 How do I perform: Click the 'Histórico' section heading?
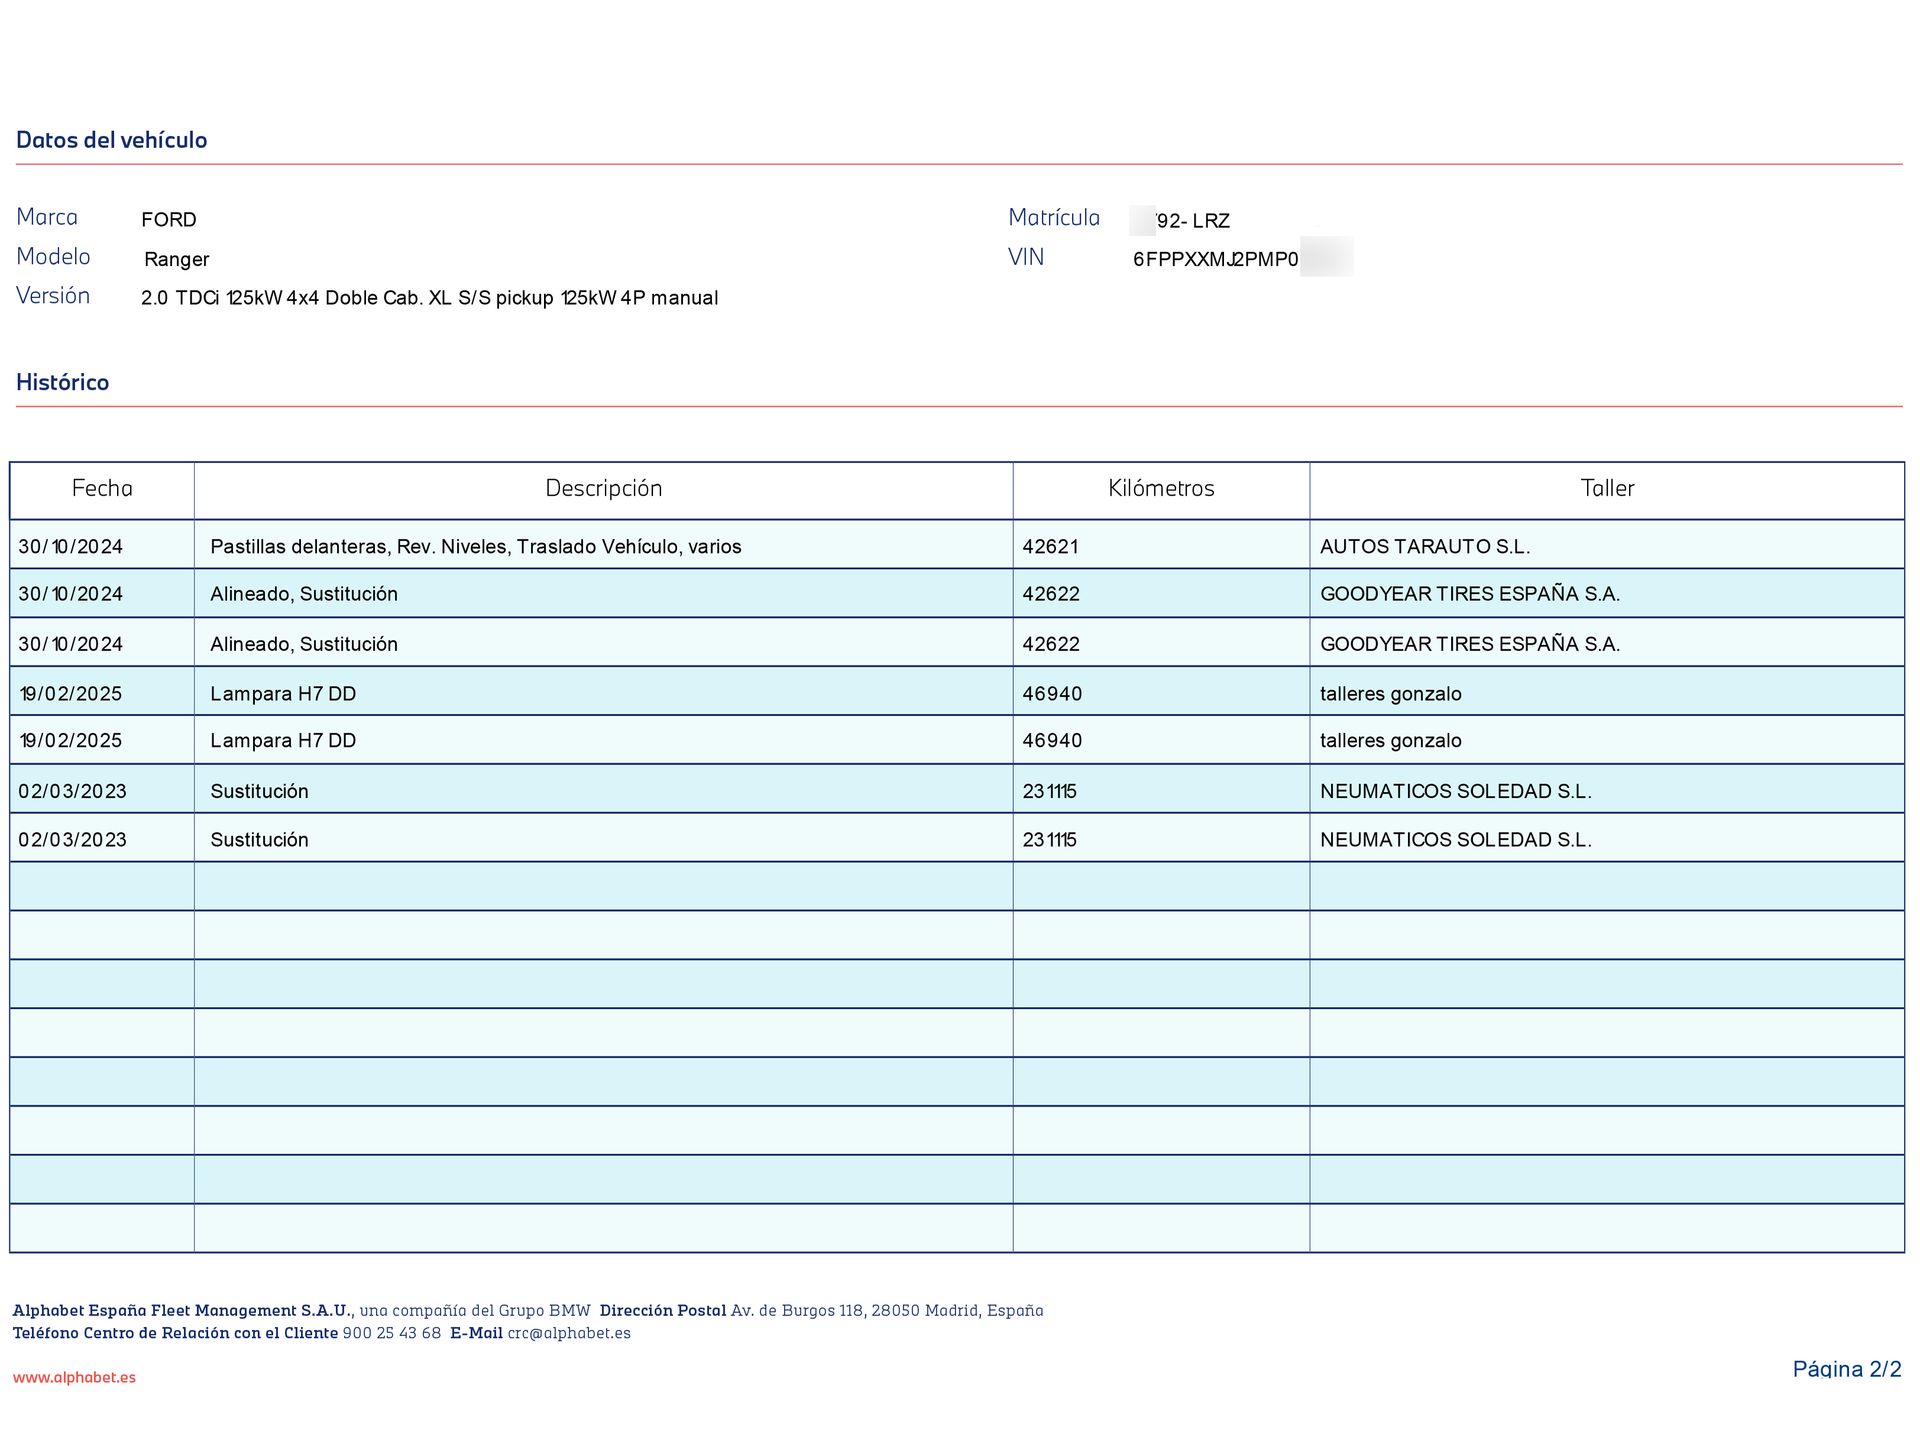(62, 382)
